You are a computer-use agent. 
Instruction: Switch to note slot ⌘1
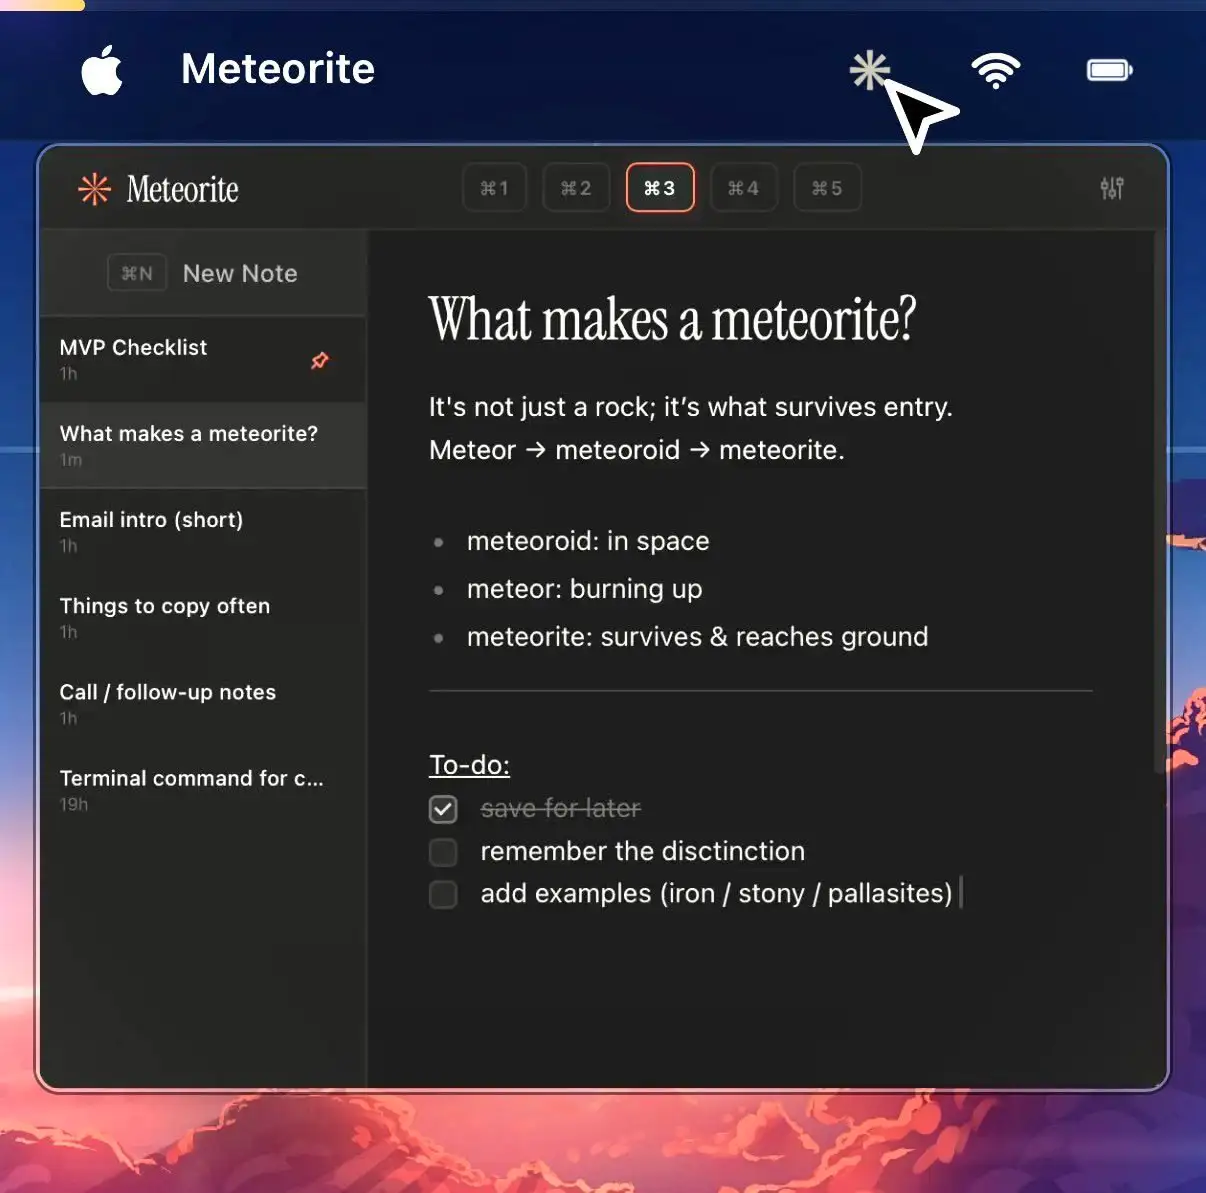point(494,187)
